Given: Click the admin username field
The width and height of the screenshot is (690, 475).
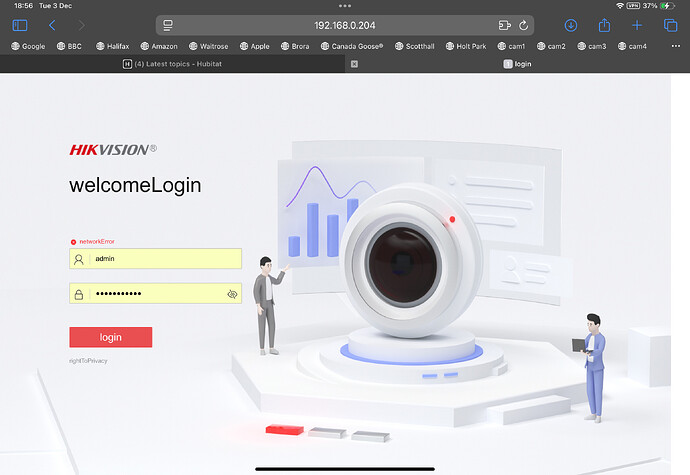Looking at the screenshot, I should coord(160,258).
